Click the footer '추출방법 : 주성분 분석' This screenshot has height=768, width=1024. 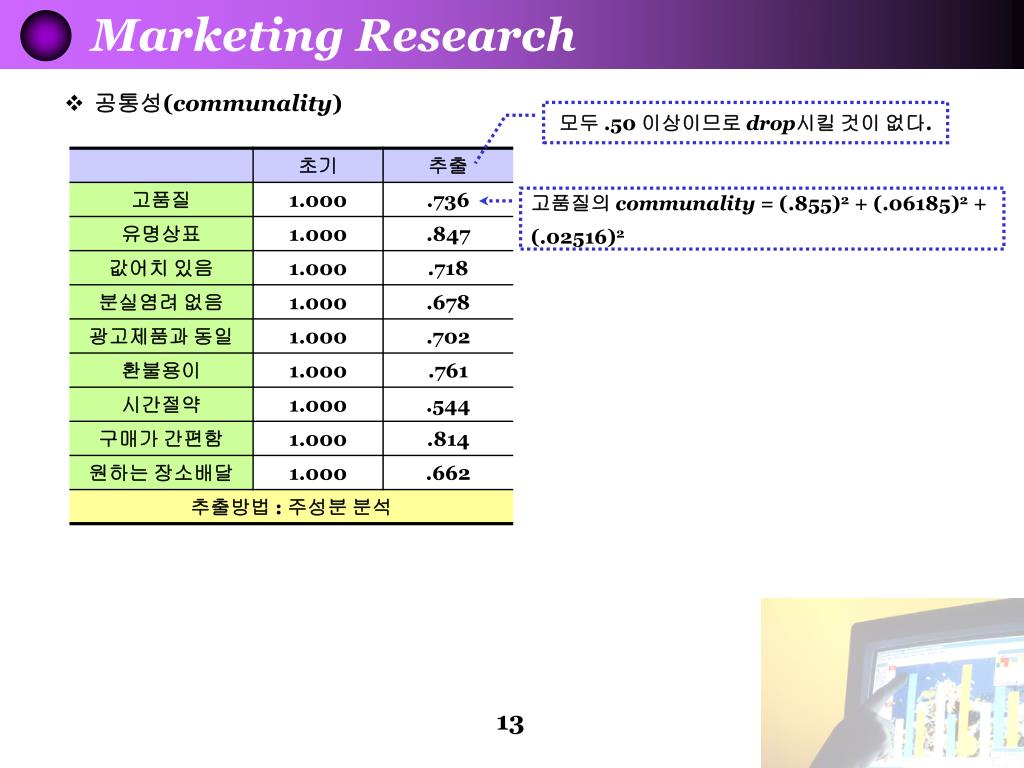(x=291, y=507)
